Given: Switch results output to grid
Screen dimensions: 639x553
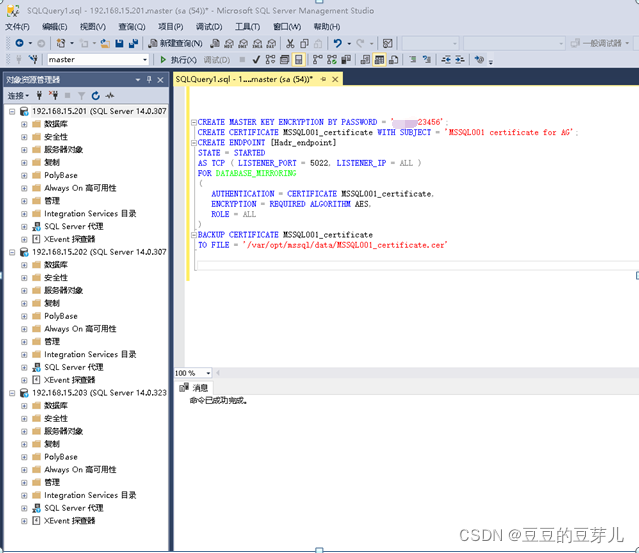Looking at the screenshot, I should tap(379, 59).
